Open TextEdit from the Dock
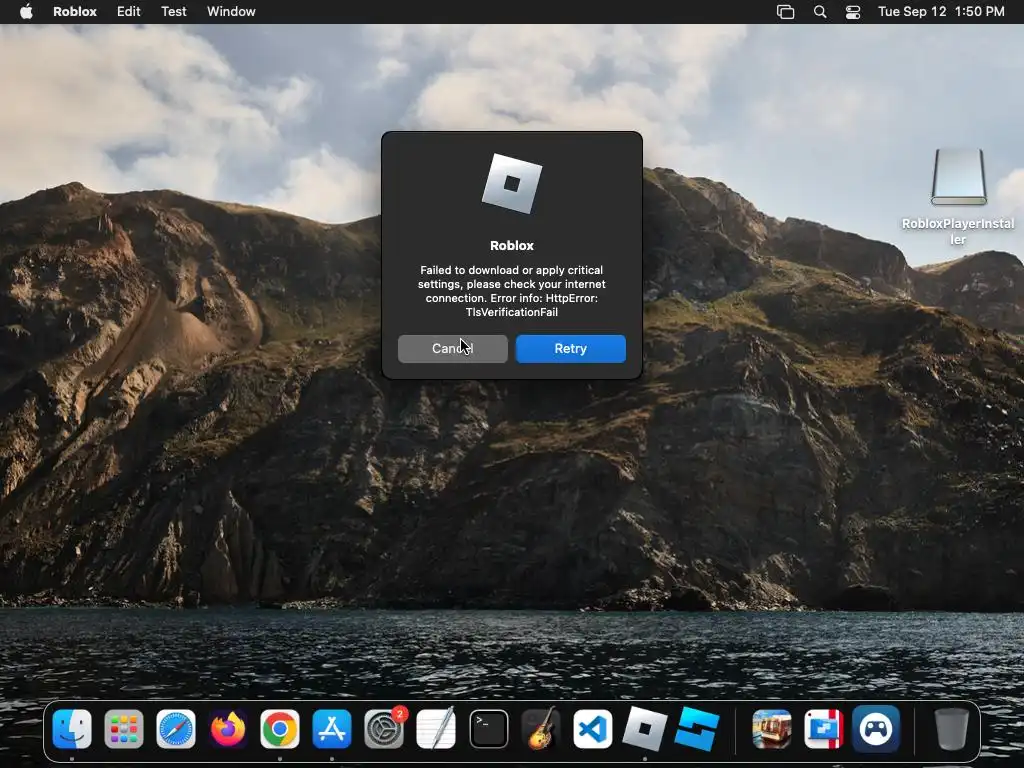This screenshot has height=768, width=1024. (x=436, y=729)
